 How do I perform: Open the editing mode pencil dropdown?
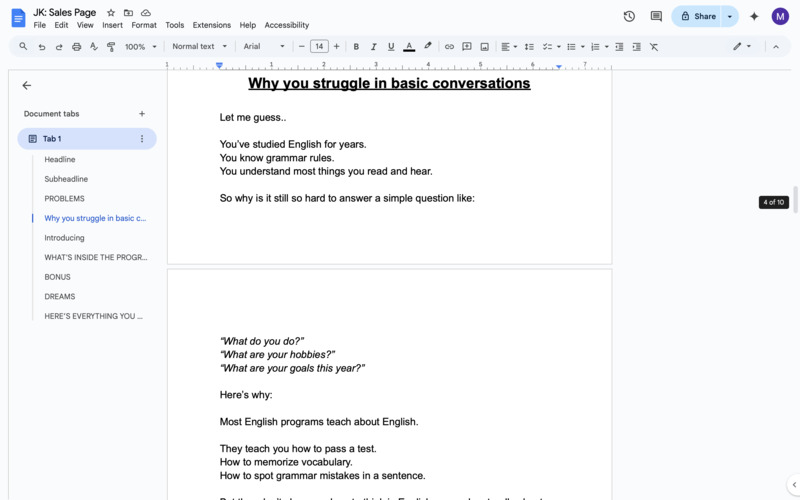coord(742,46)
